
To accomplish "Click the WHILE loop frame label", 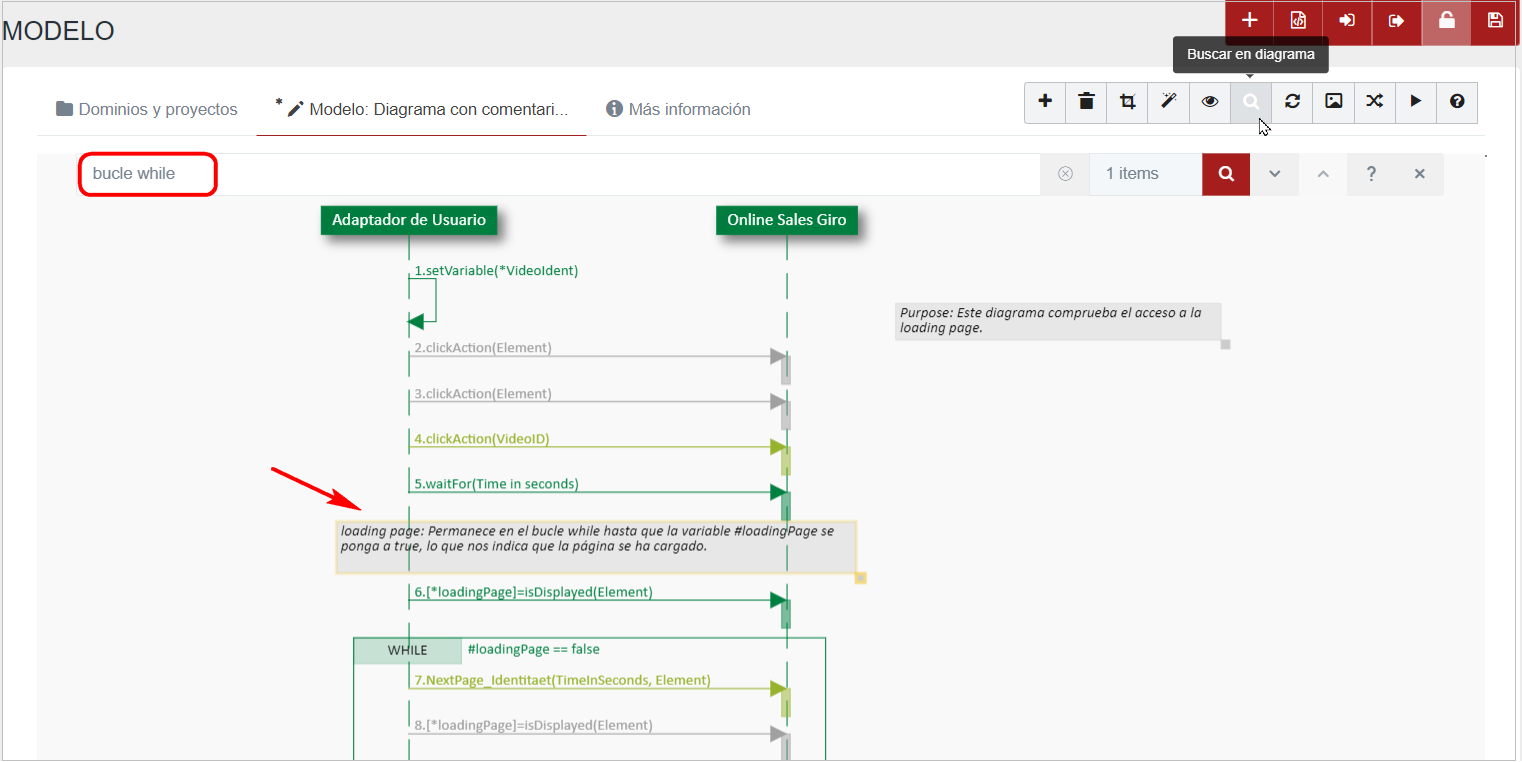I will coord(408,650).
